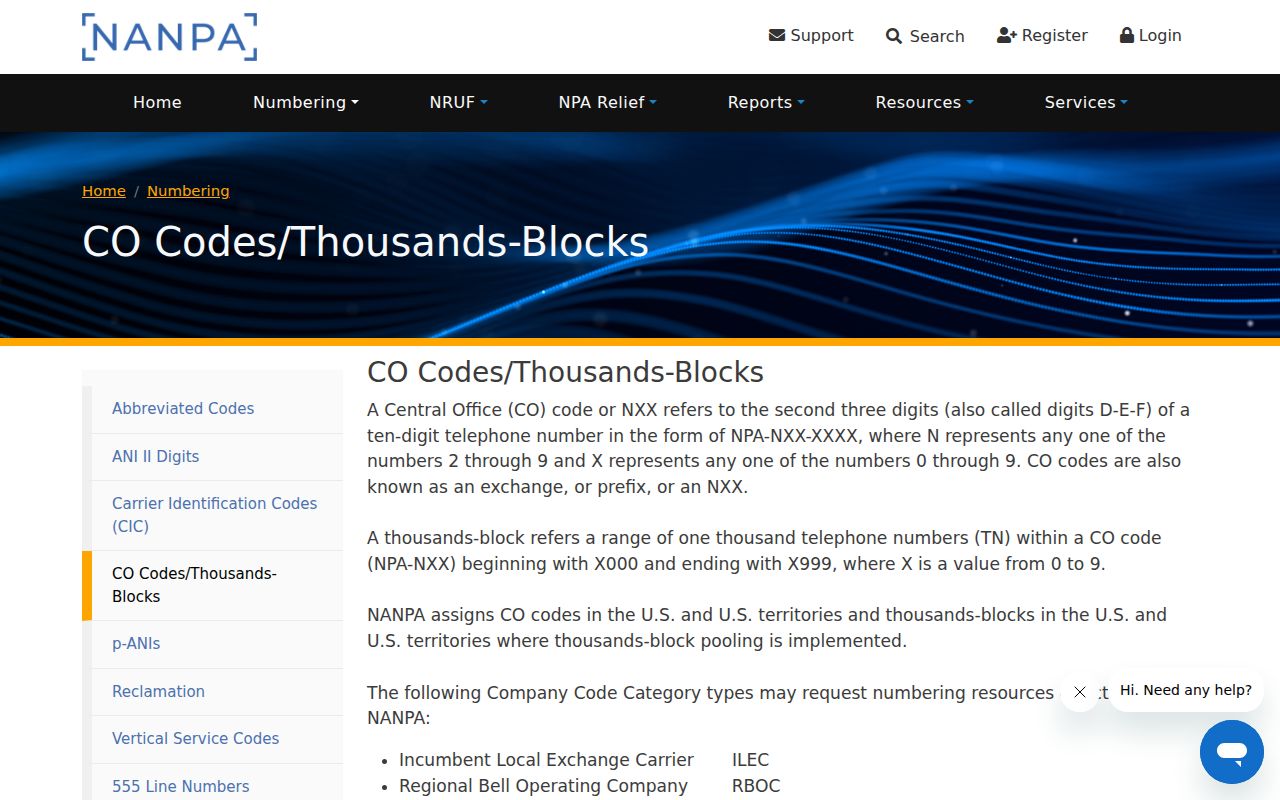Click the Home breadcrumb link
This screenshot has height=800, width=1280.
tap(104, 191)
